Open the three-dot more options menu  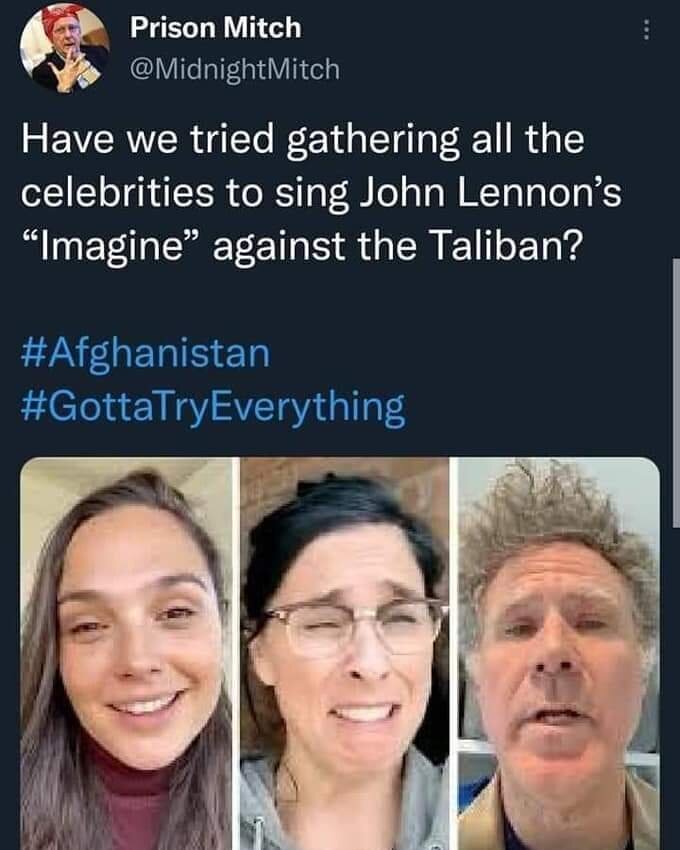coord(645,30)
